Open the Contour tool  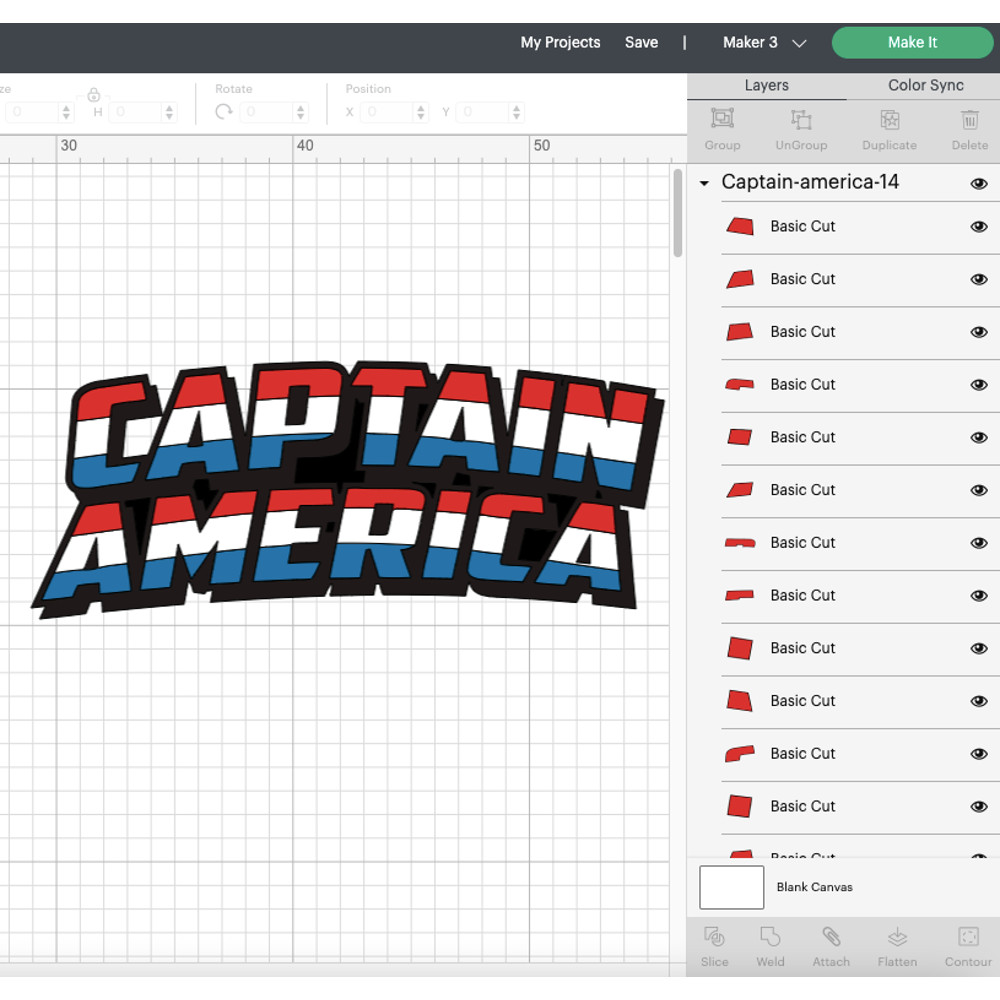[x=967, y=945]
